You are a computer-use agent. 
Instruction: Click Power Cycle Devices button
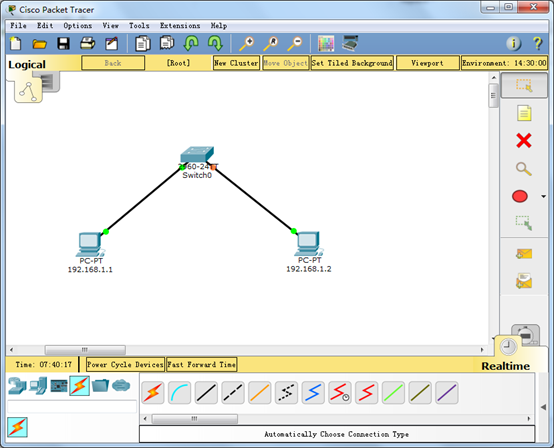(x=125, y=364)
